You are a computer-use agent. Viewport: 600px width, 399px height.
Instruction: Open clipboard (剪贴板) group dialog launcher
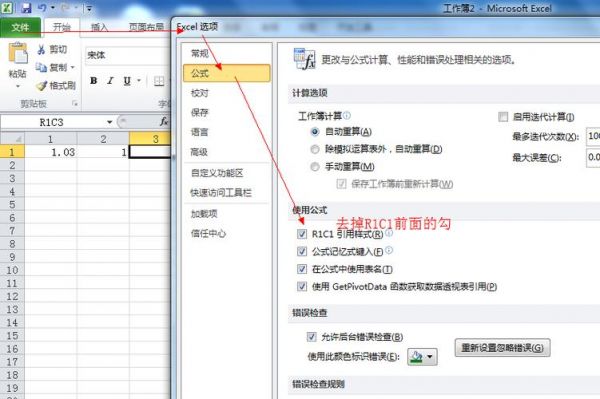(x=75, y=103)
